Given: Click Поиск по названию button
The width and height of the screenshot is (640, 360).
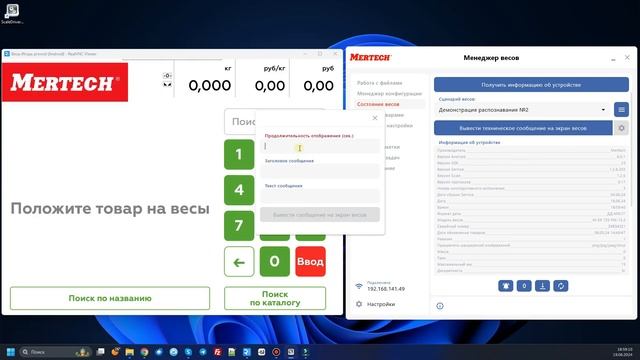Looking at the screenshot, I should click(110, 298).
